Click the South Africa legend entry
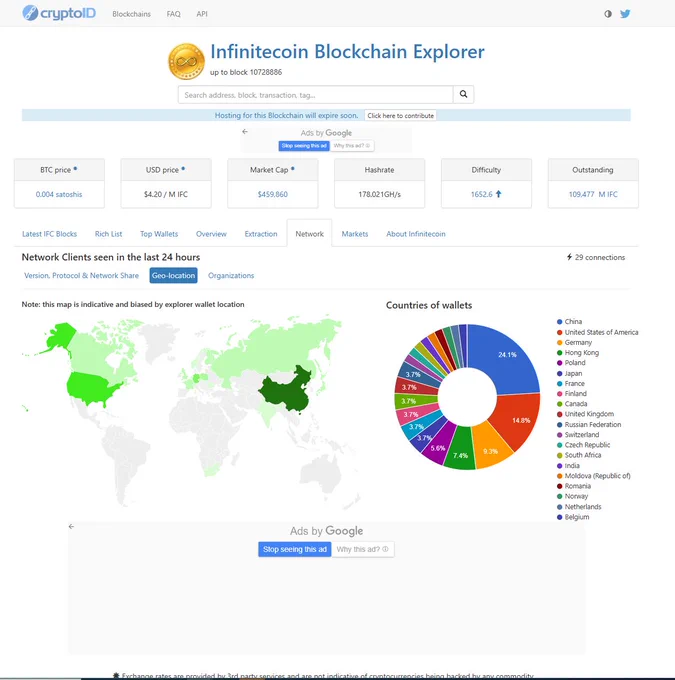The image size is (675, 680). pos(579,455)
